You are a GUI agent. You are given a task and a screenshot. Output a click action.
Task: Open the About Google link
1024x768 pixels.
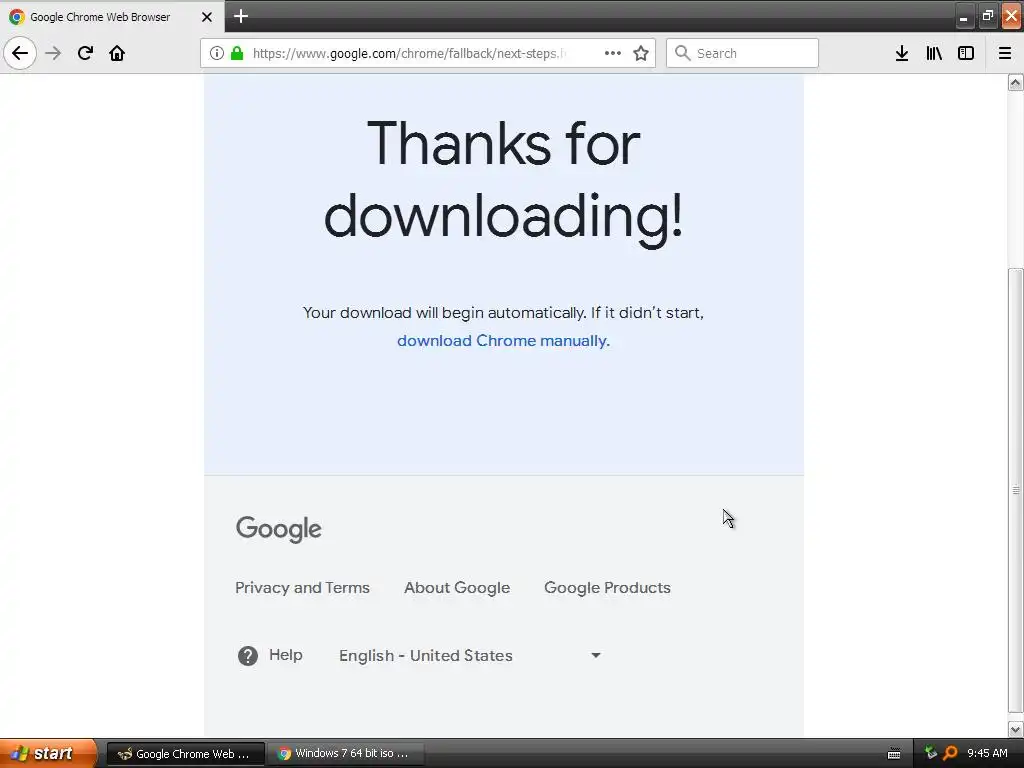(x=457, y=588)
